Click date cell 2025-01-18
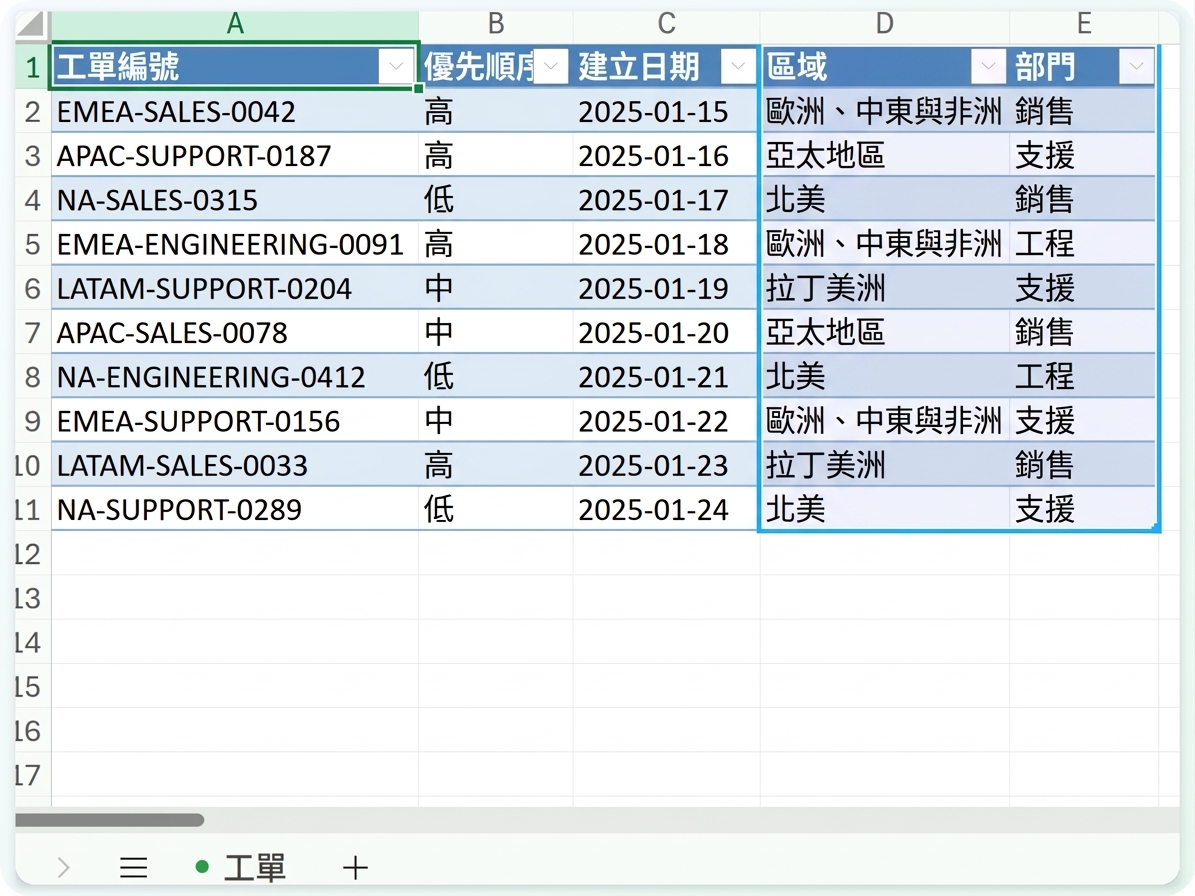Viewport: 1195px width, 896px height. click(666, 244)
